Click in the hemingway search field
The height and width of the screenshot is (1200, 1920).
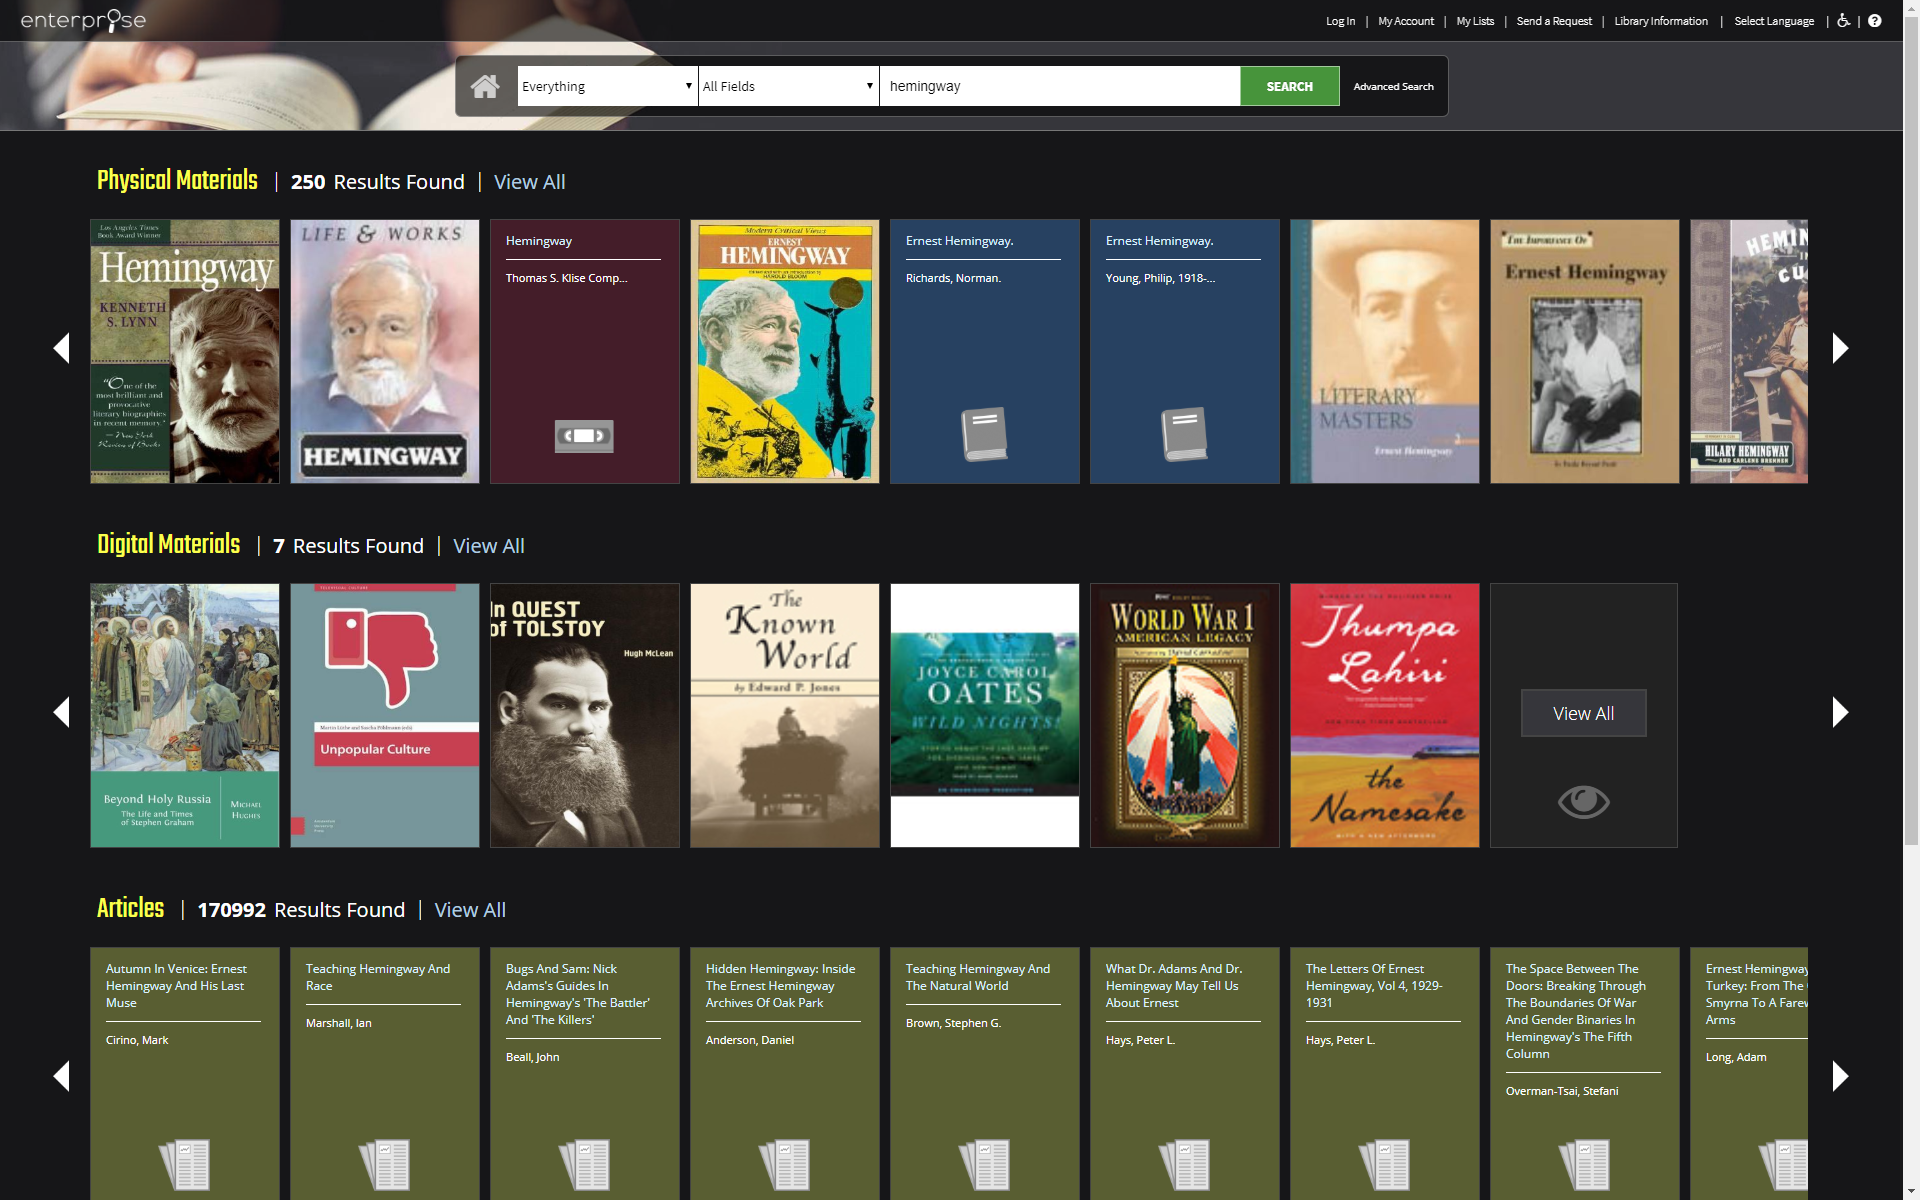[1060, 87]
